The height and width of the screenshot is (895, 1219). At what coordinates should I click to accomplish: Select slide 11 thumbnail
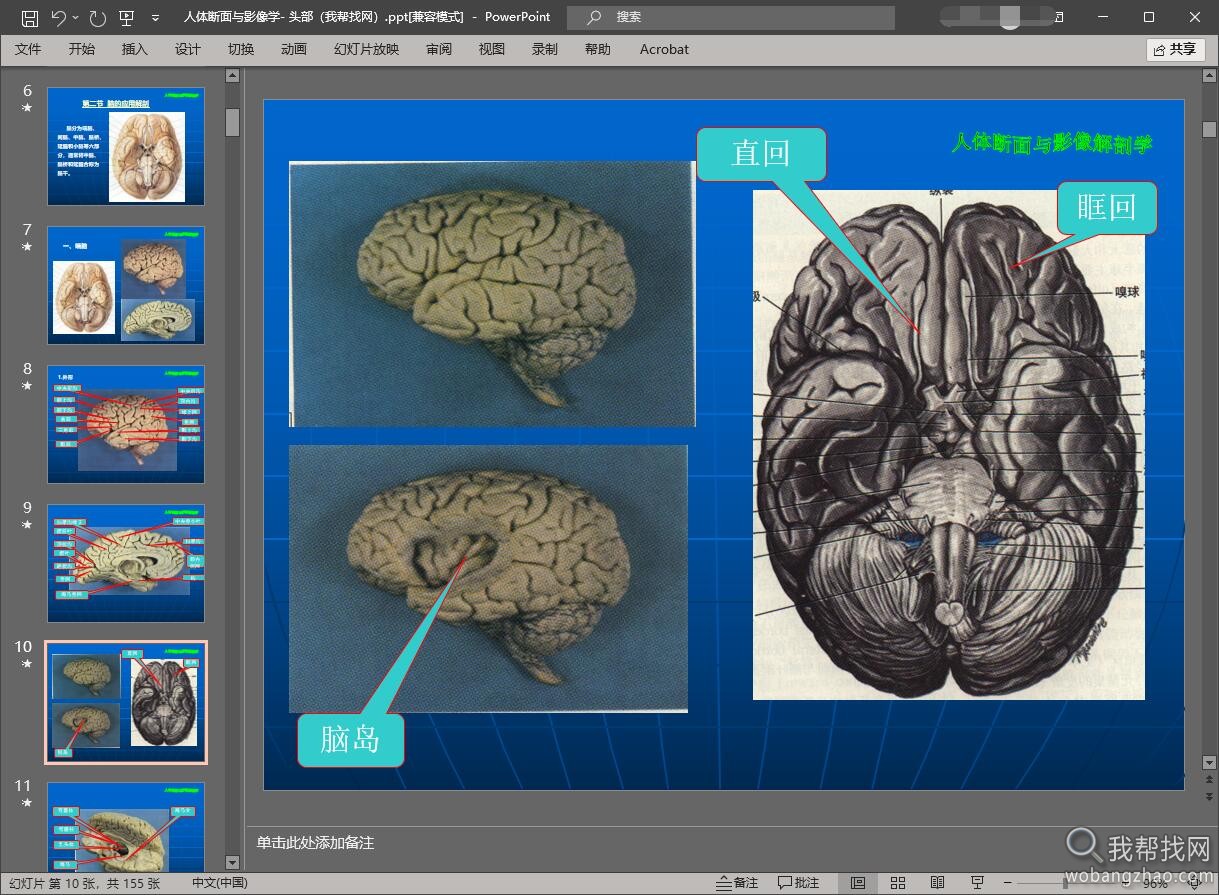click(x=126, y=828)
